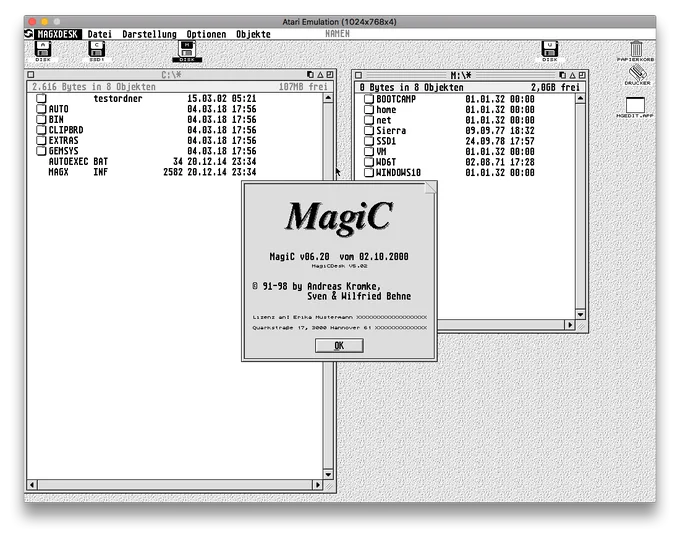Select the EXTRAS folder icon
Viewport: 680px width, 556px height.
(x=41, y=141)
